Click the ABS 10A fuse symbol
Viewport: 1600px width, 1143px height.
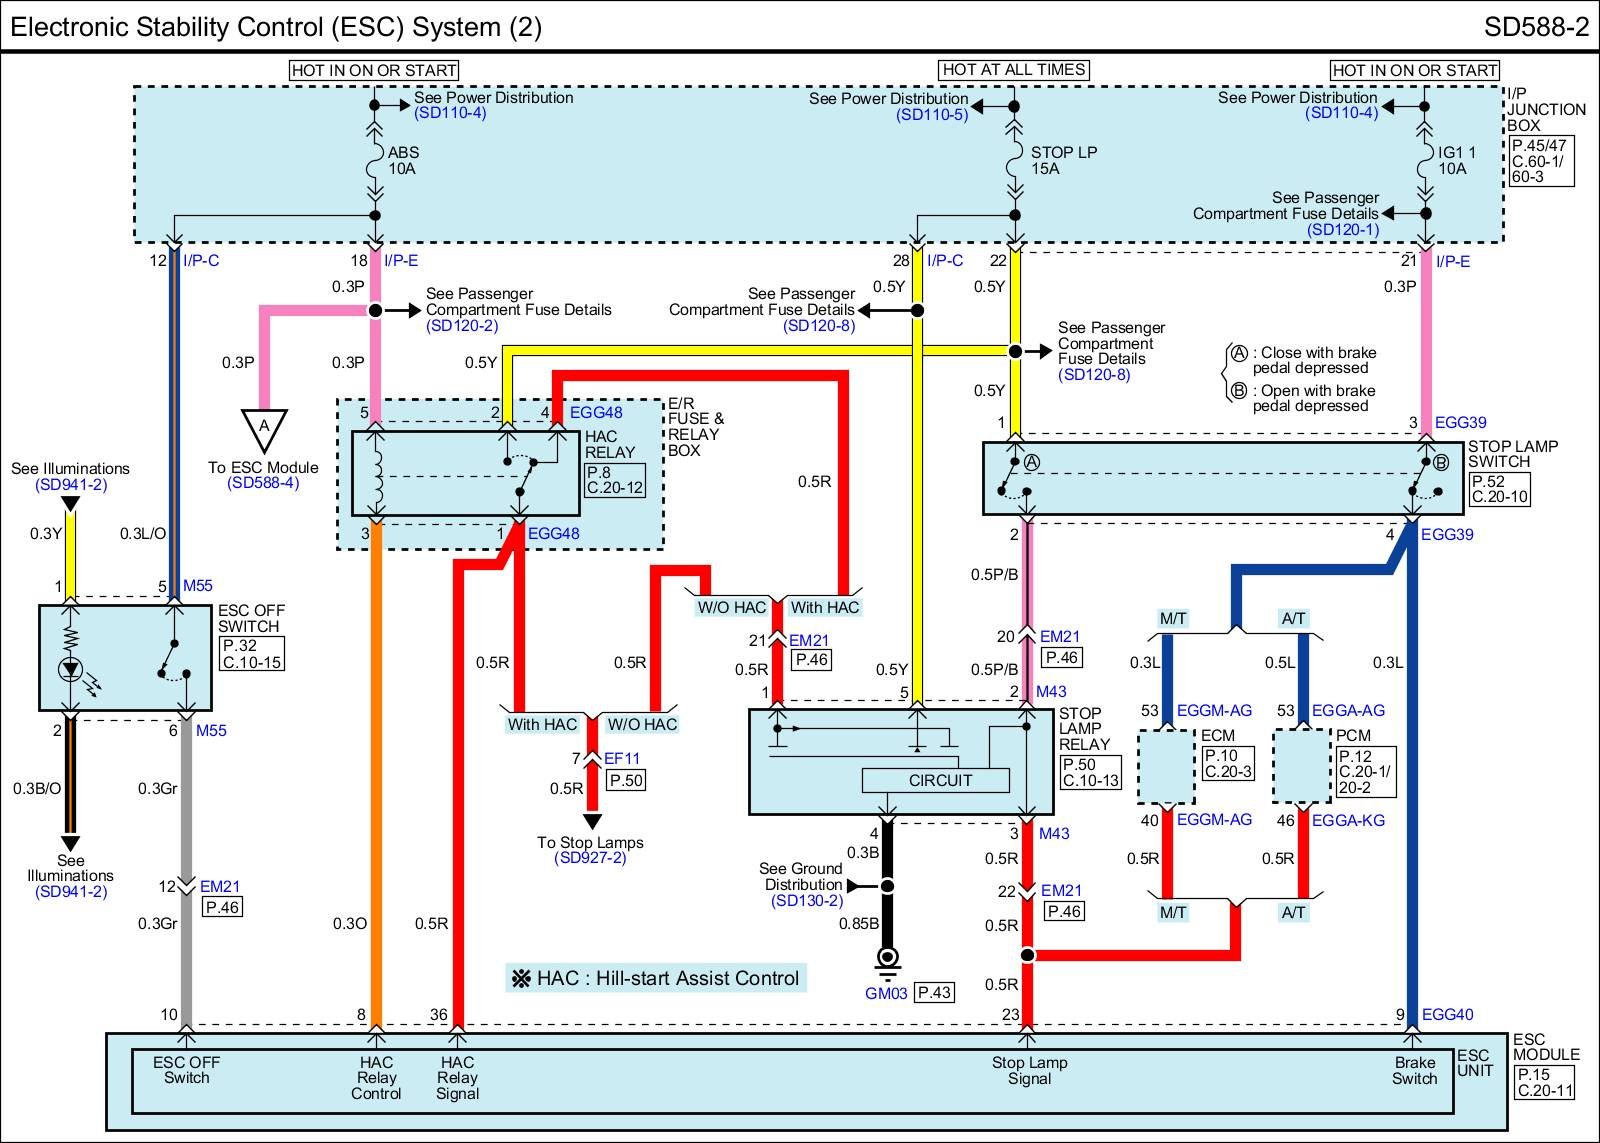pos(375,160)
